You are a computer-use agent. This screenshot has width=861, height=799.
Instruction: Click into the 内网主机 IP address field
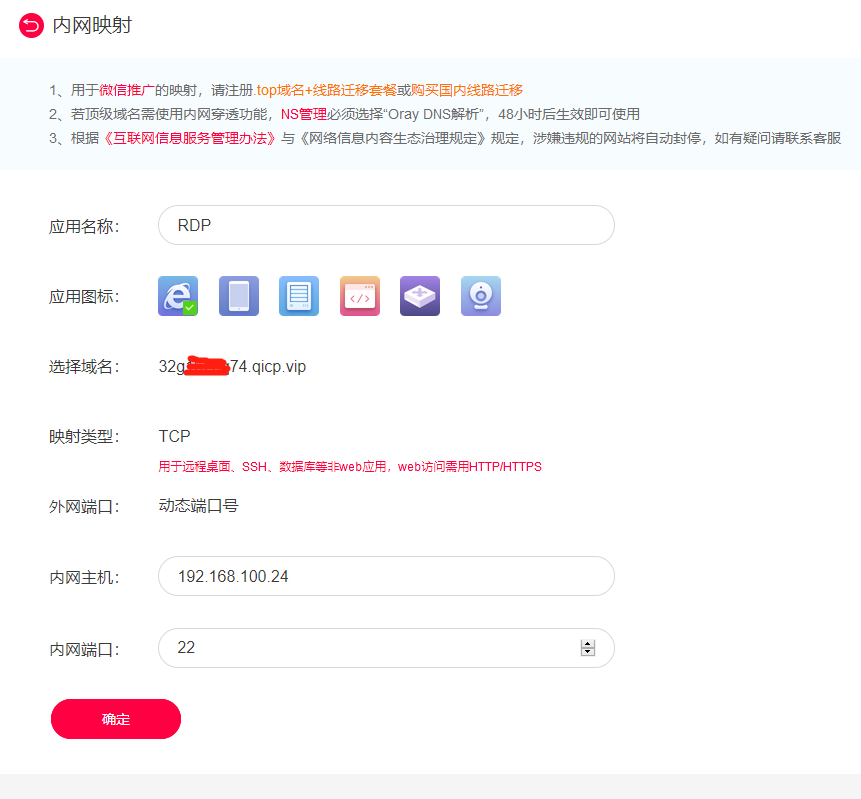coord(386,576)
